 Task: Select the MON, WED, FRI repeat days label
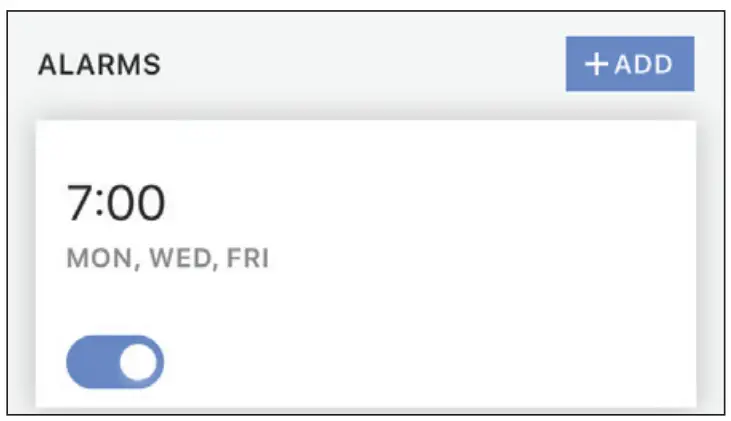(167, 259)
